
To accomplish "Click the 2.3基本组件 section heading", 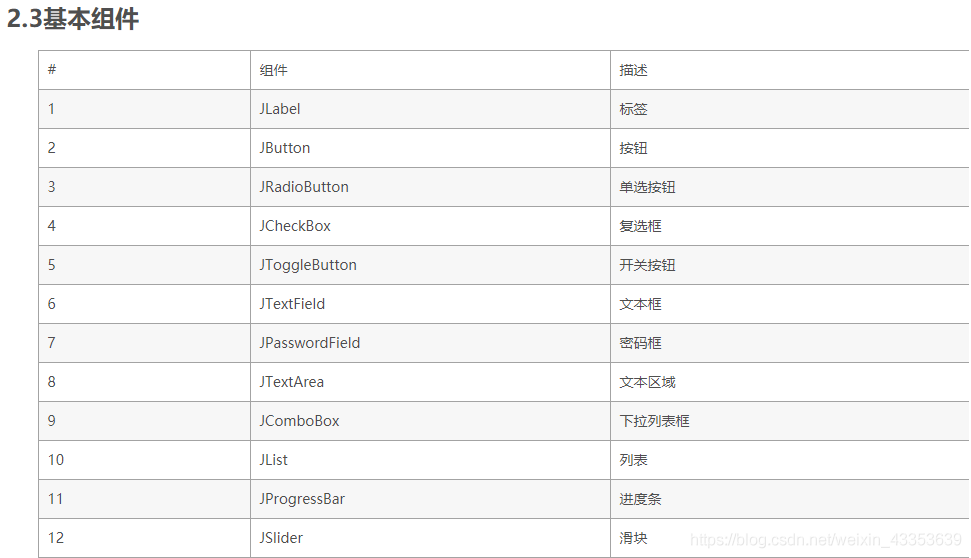I will click(72, 19).
